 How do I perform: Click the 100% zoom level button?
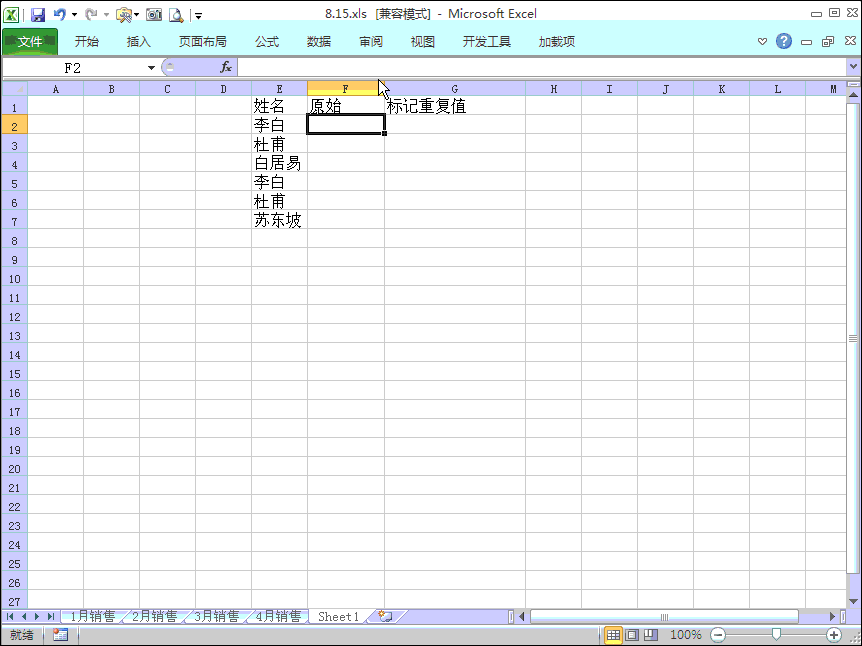click(x=686, y=635)
